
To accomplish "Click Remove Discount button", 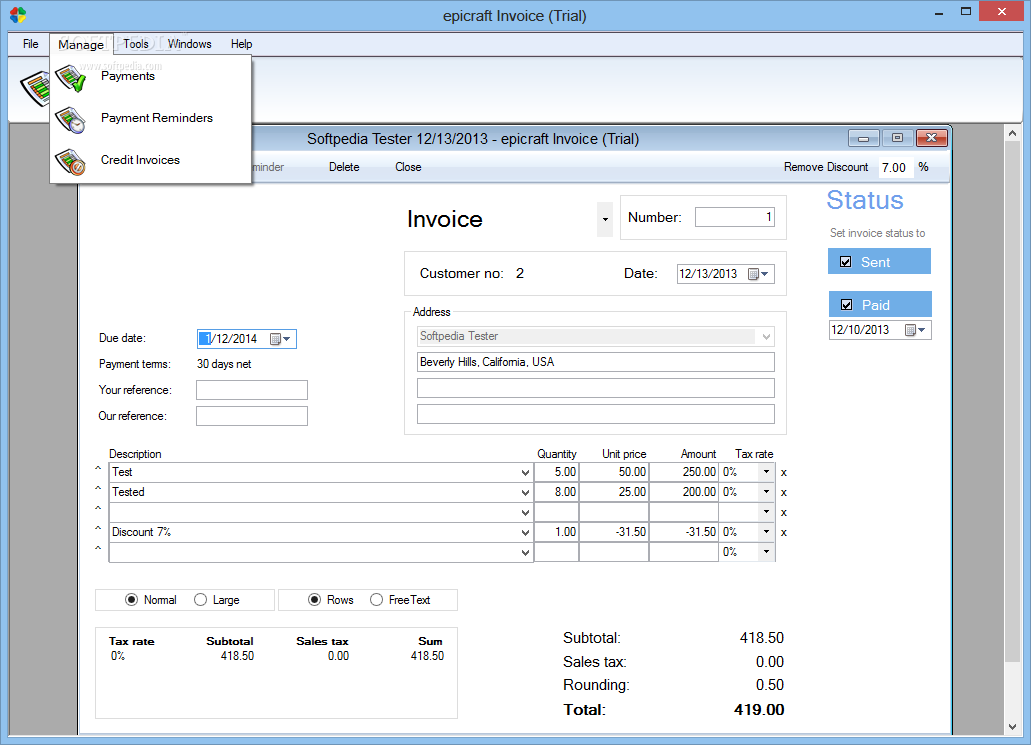I will (826, 167).
